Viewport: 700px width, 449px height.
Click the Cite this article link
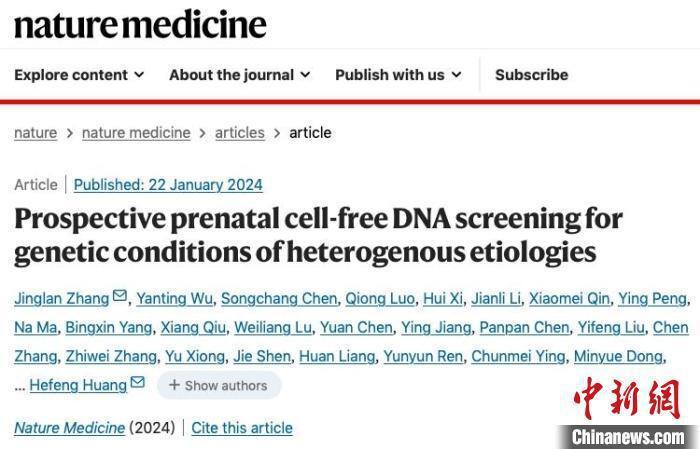coord(242,428)
